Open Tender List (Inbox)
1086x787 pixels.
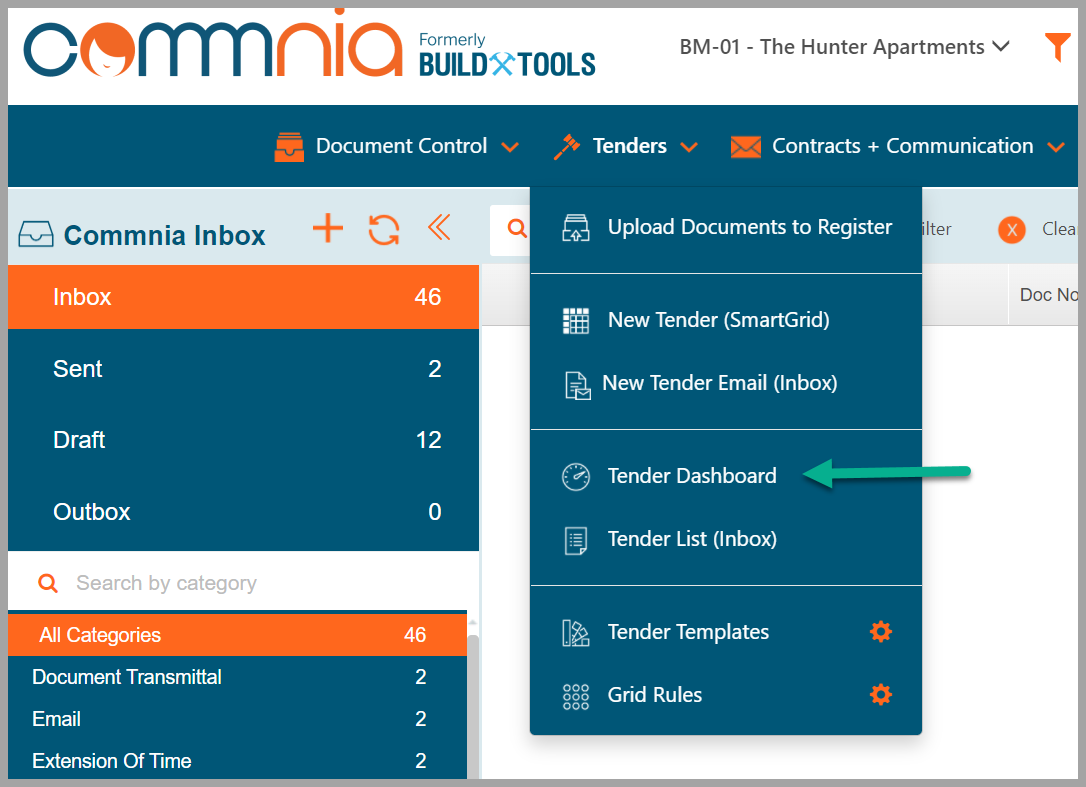point(726,539)
